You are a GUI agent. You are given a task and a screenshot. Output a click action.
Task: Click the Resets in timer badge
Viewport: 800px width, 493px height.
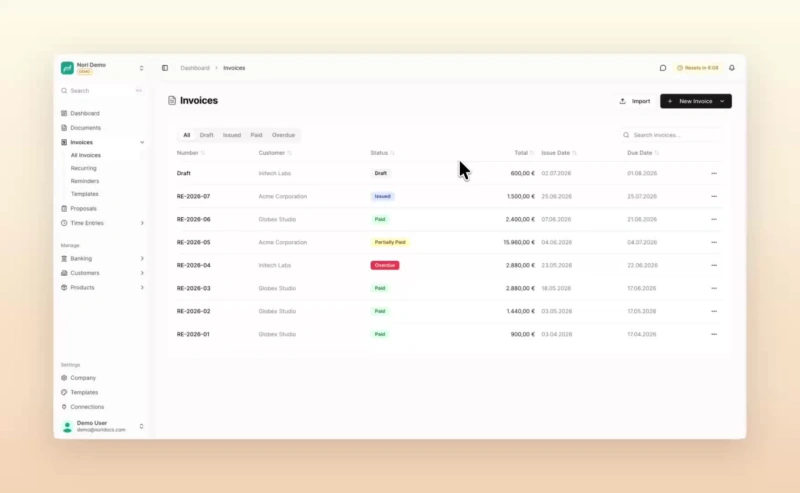pyautogui.click(x=697, y=68)
